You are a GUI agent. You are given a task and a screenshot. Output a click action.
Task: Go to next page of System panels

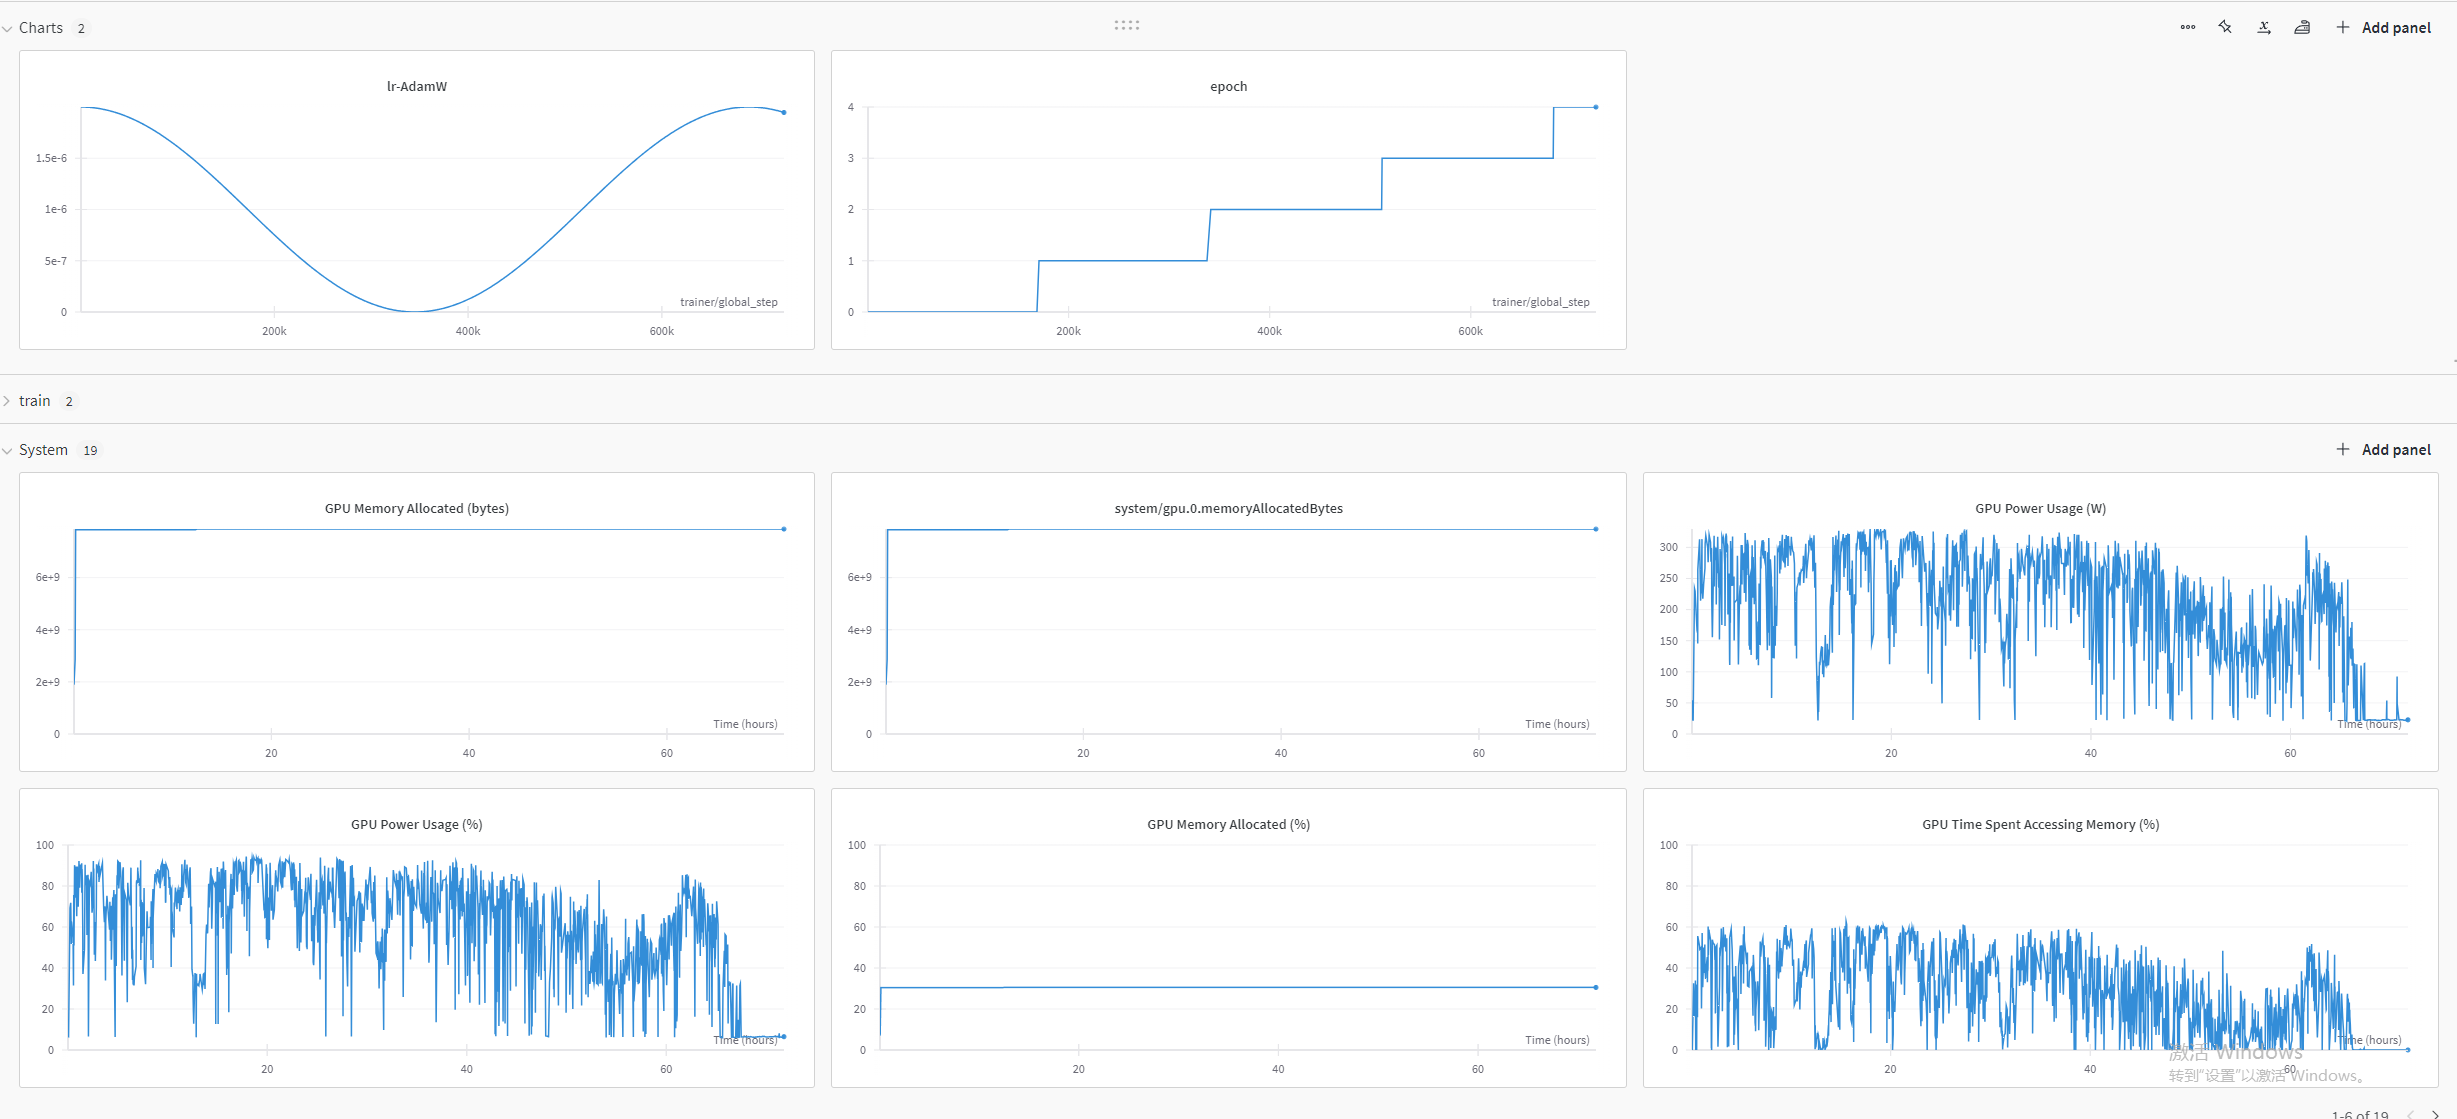[2435, 1114]
